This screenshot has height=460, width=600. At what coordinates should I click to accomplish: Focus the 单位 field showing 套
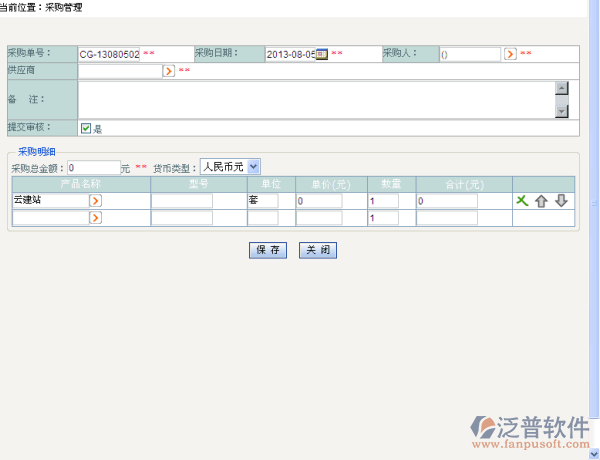point(263,201)
